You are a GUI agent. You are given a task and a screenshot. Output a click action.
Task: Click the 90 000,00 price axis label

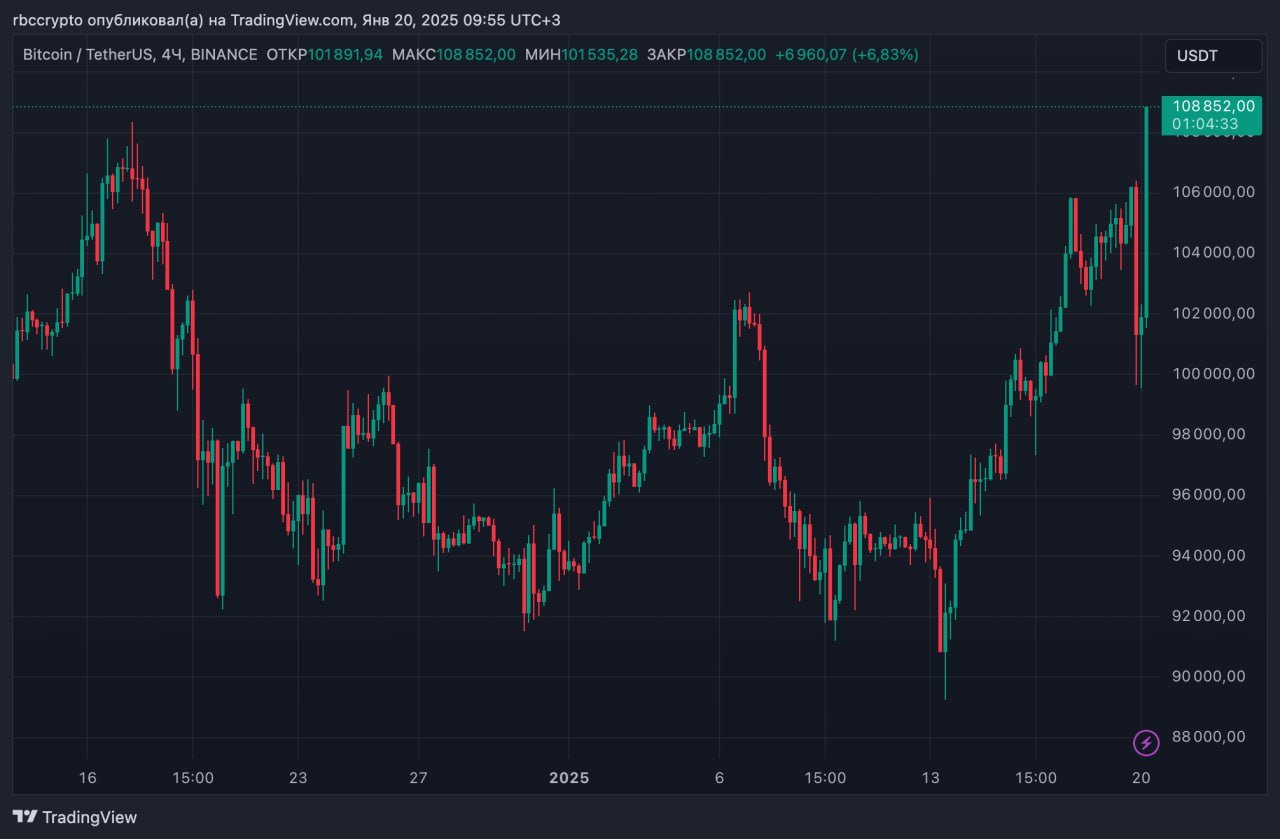1210,676
